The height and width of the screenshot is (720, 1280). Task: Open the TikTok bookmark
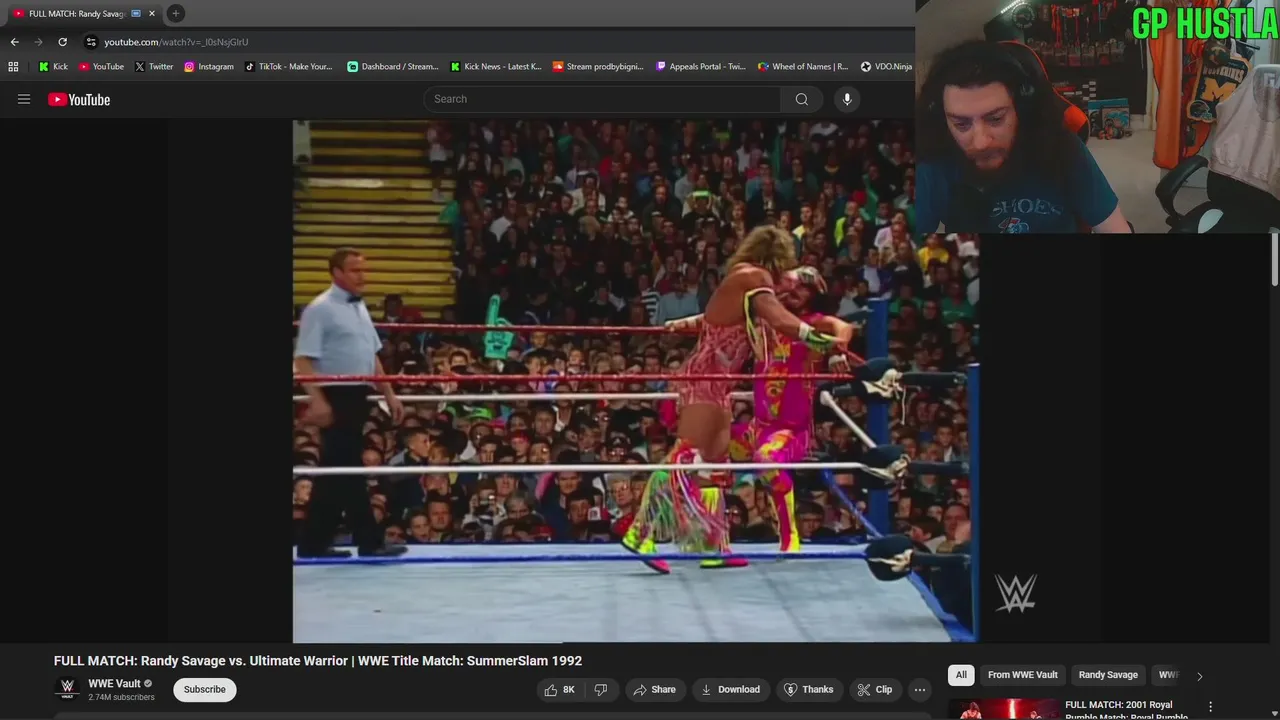point(288,67)
